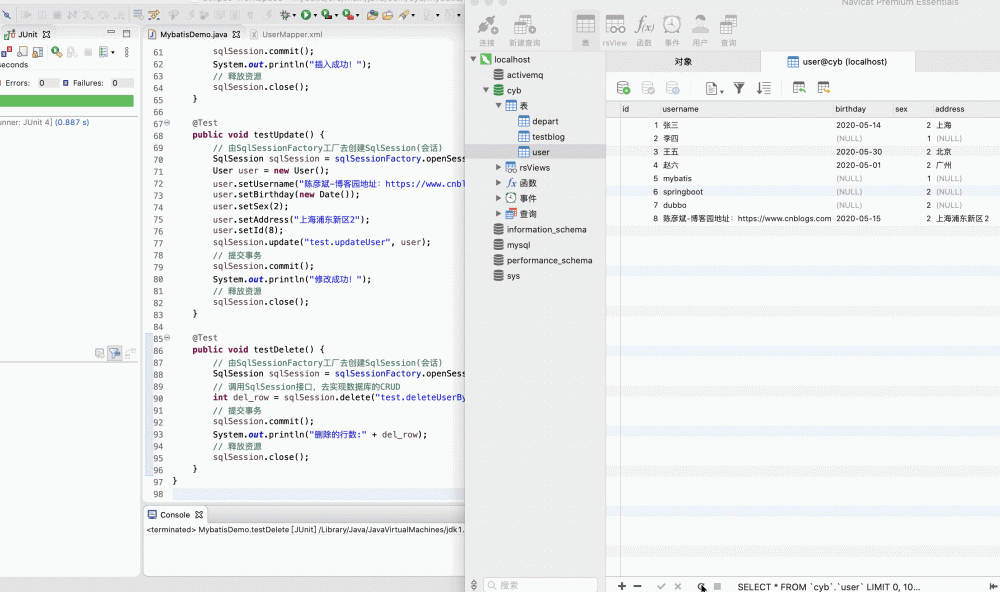Collapse the cyb database node
The width and height of the screenshot is (1000, 592).
(x=486, y=90)
